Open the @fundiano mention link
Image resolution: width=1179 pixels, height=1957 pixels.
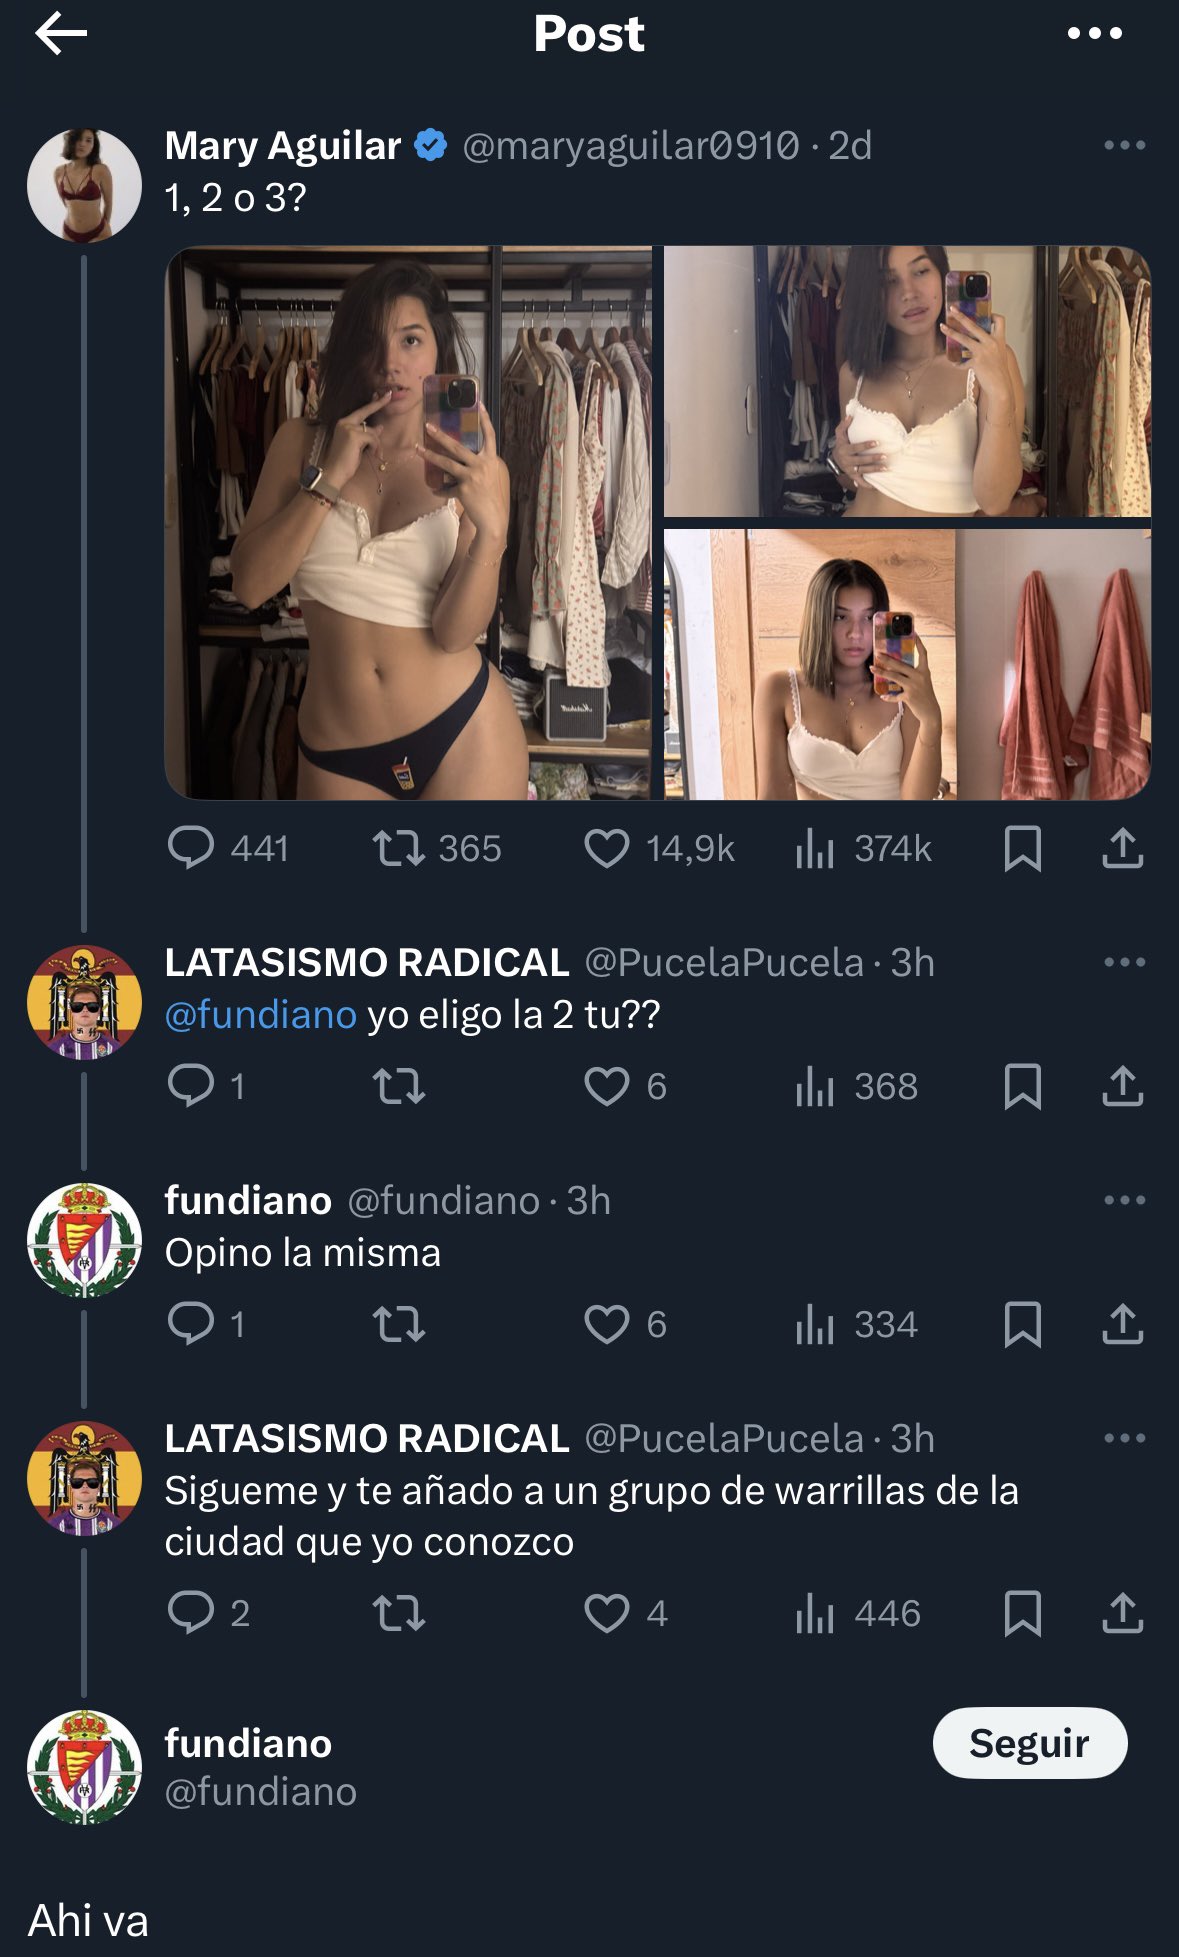260,1015
